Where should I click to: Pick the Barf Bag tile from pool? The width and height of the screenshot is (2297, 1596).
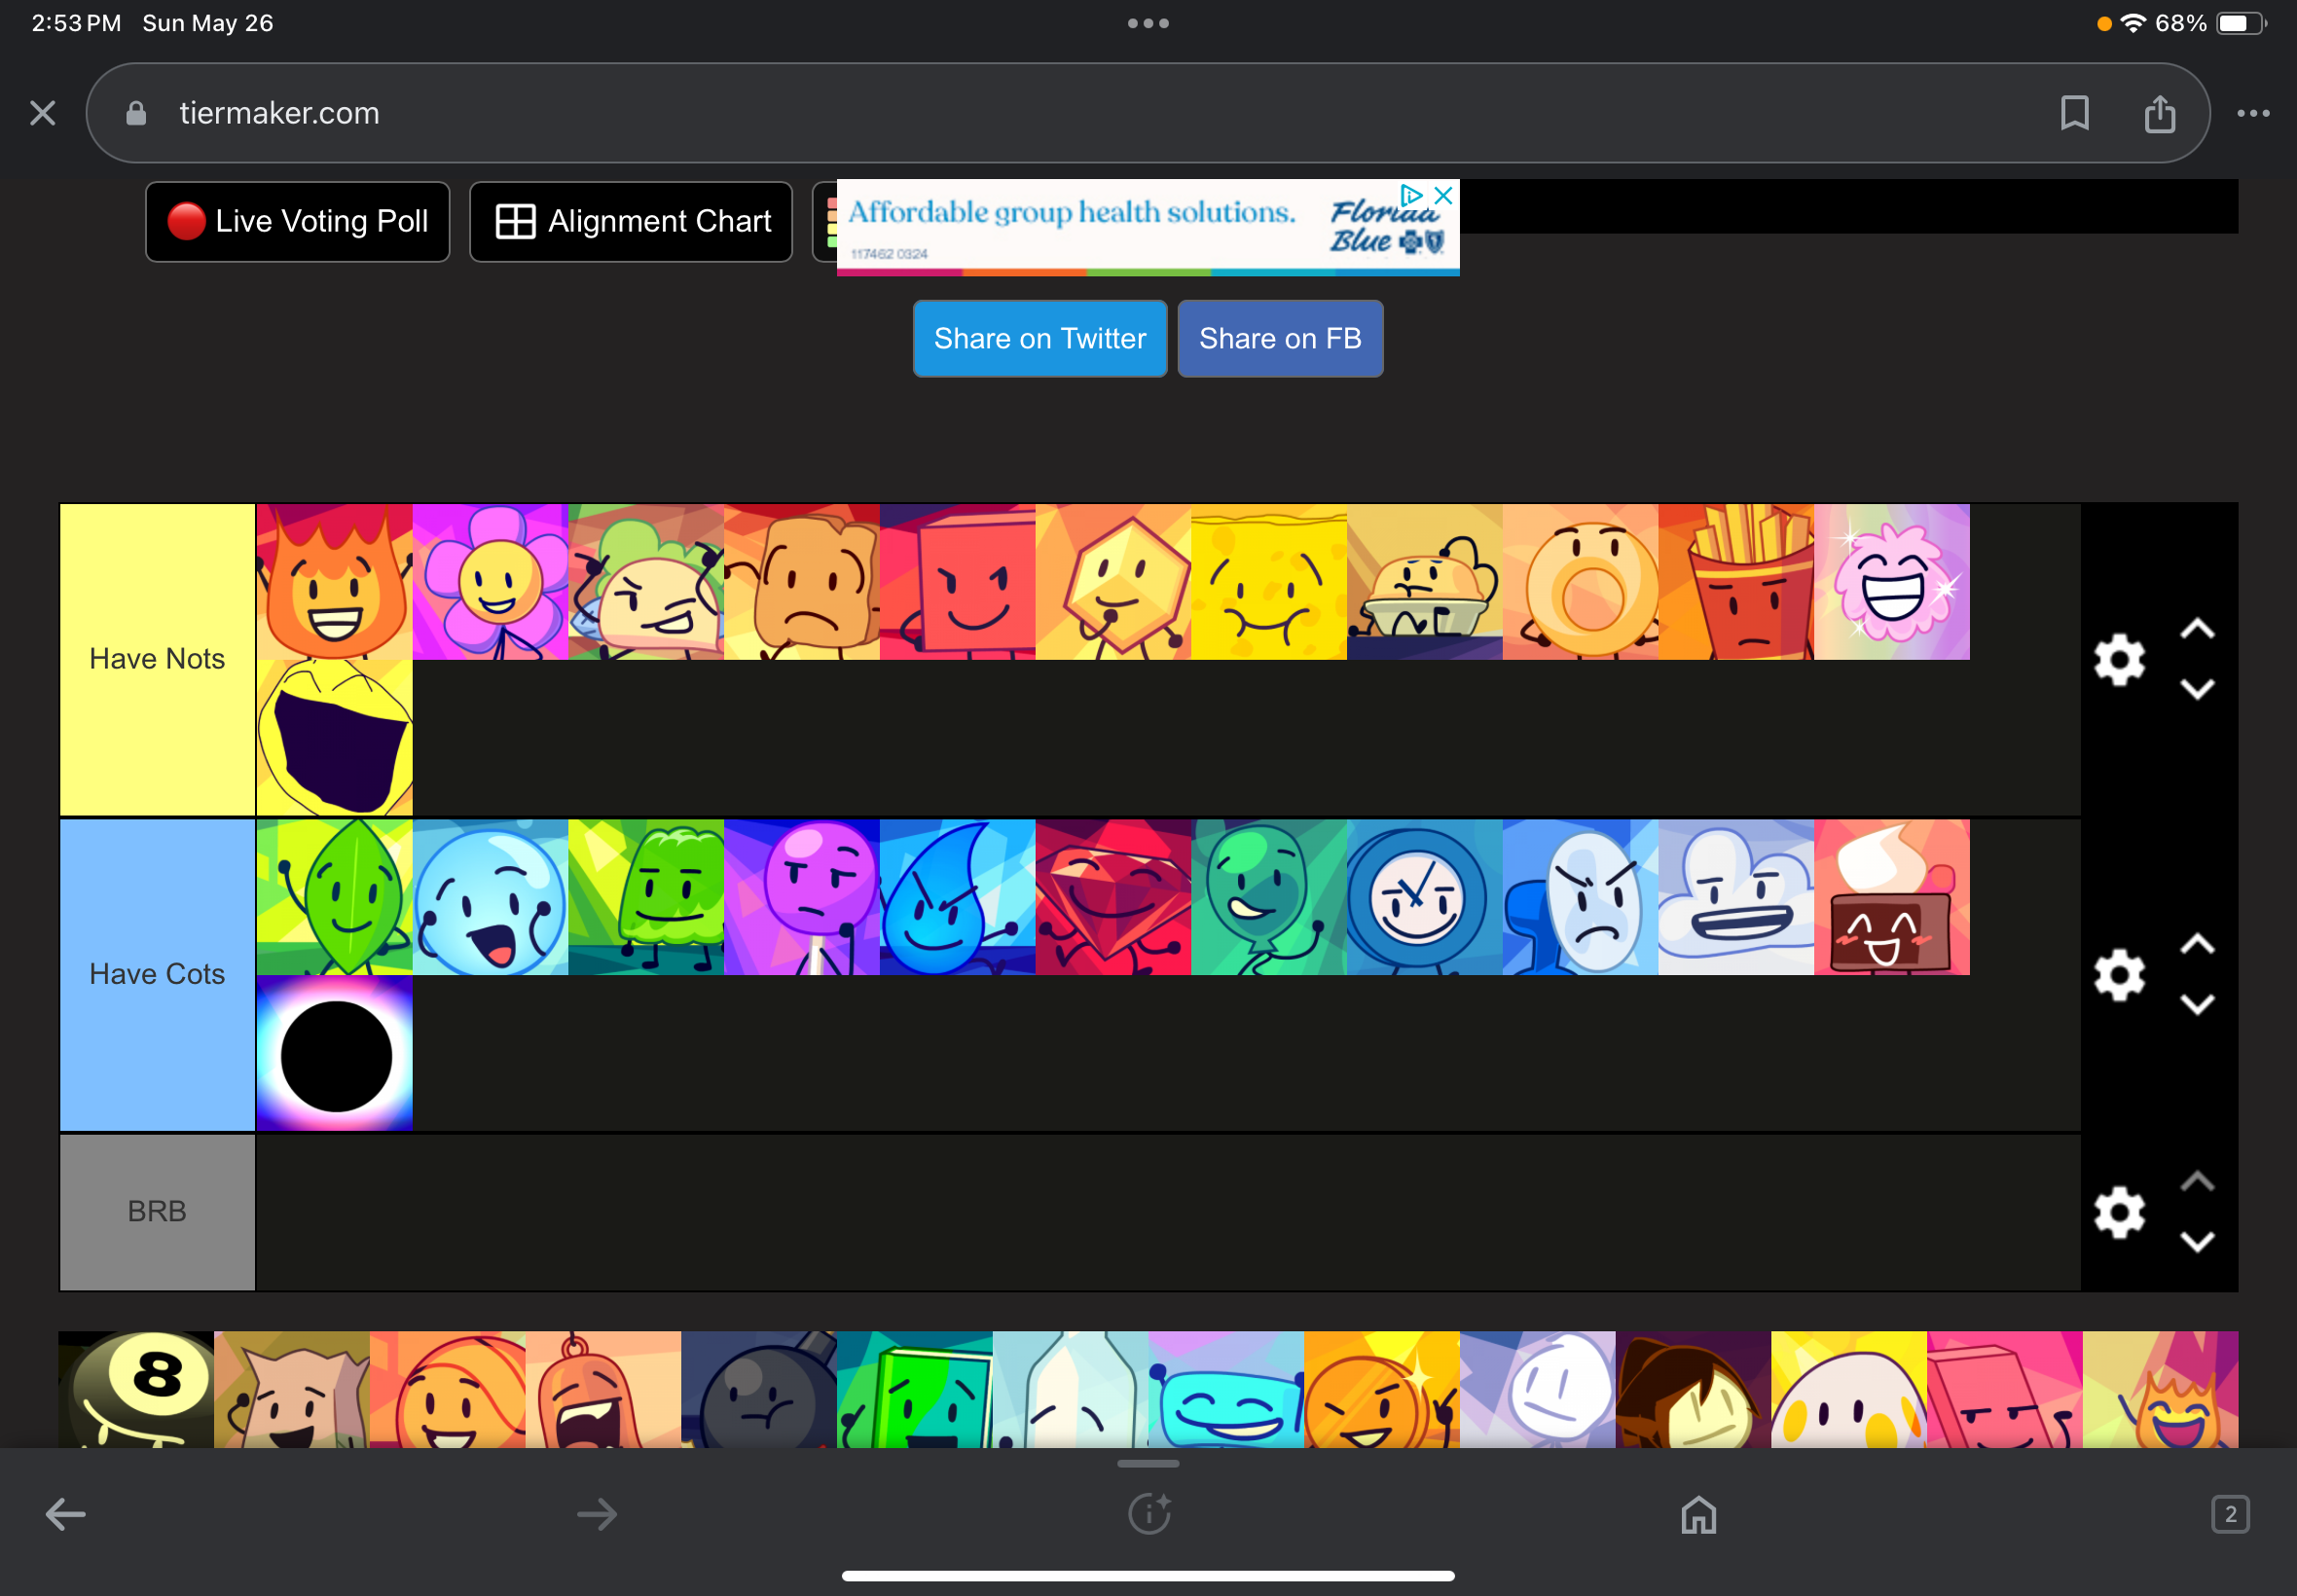coord(292,1389)
